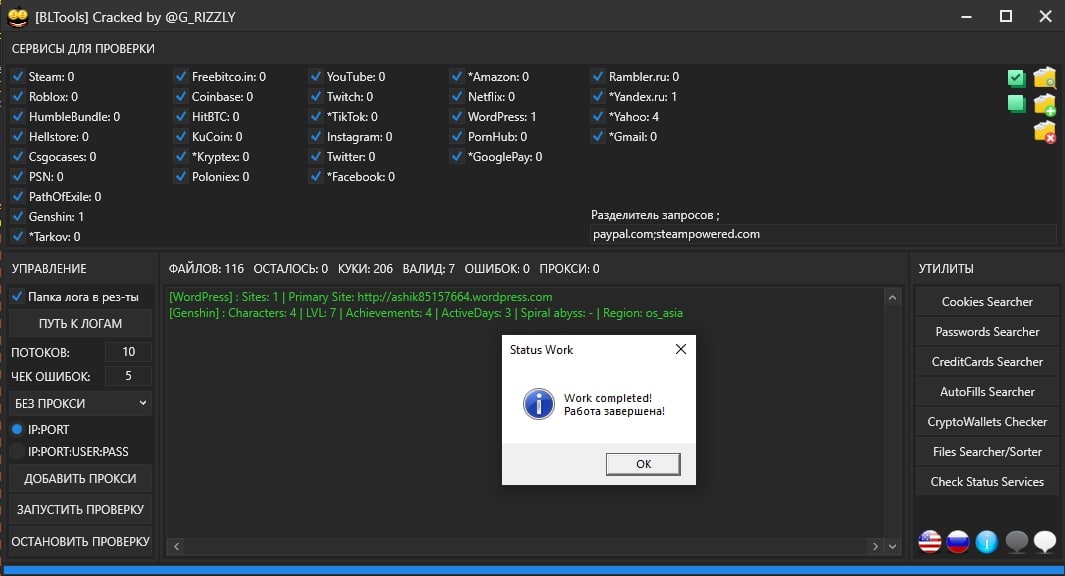Toggle the Rambler.ru checkbox
The image size is (1065, 576).
click(x=598, y=76)
